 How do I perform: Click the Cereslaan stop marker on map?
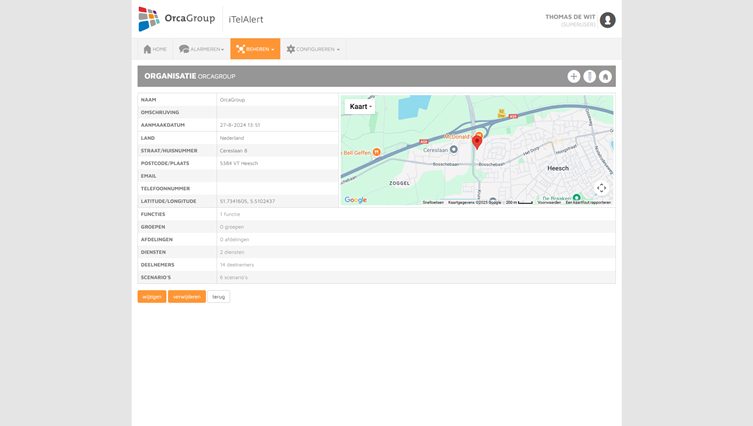[x=453, y=150]
